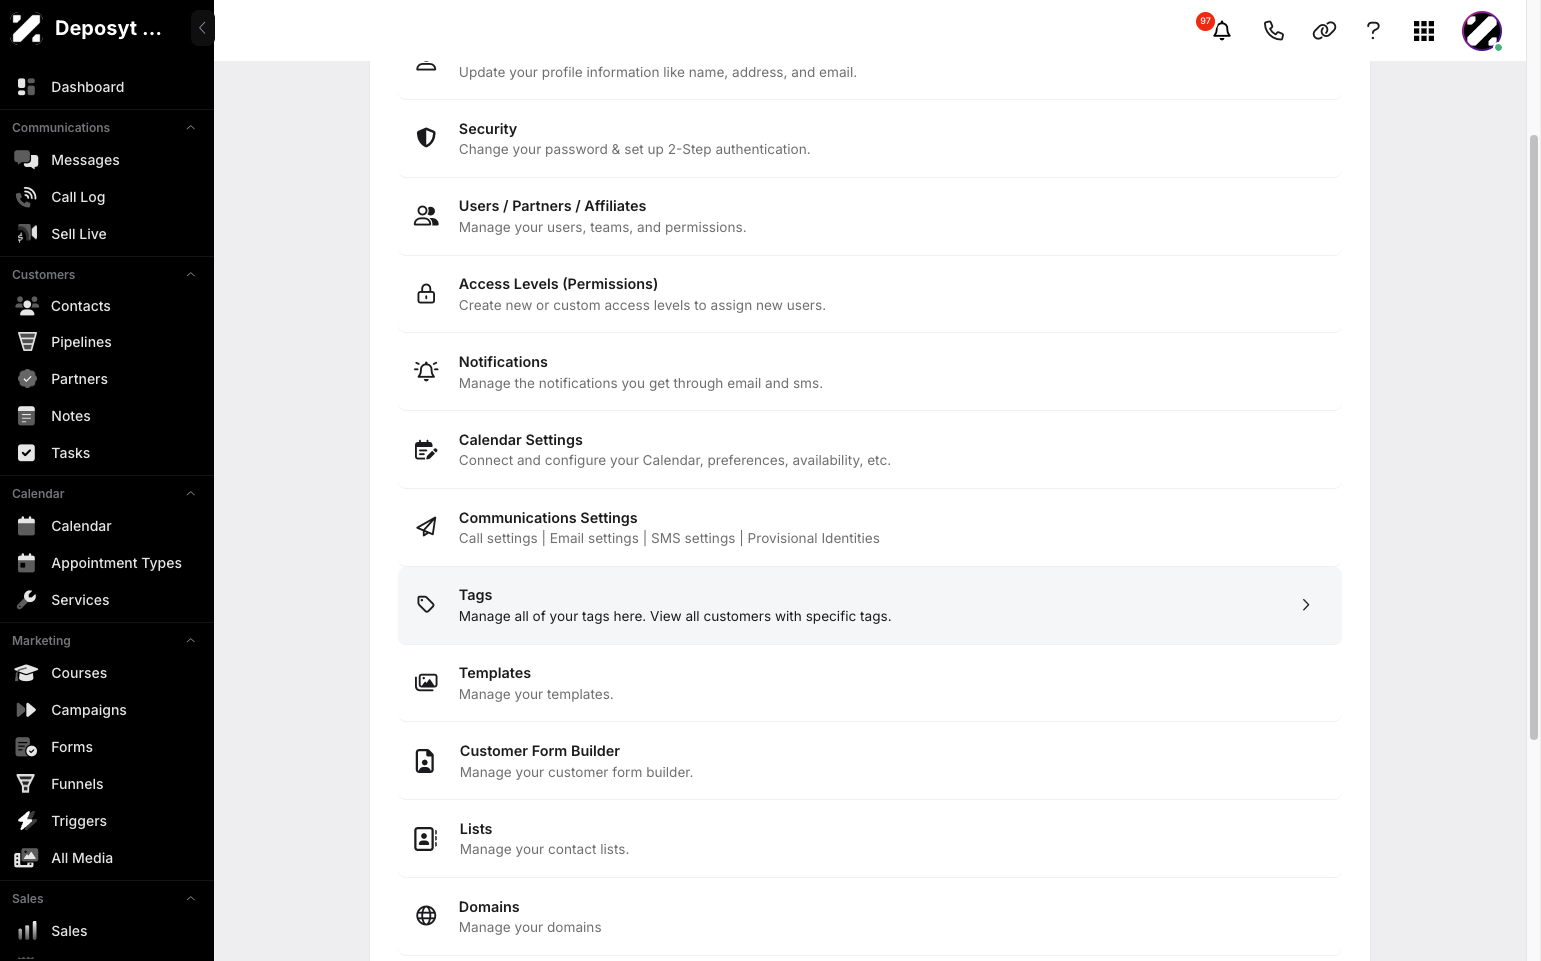Open Messages in the sidebar
The height and width of the screenshot is (961, 1541).
[x=107, y=160]
